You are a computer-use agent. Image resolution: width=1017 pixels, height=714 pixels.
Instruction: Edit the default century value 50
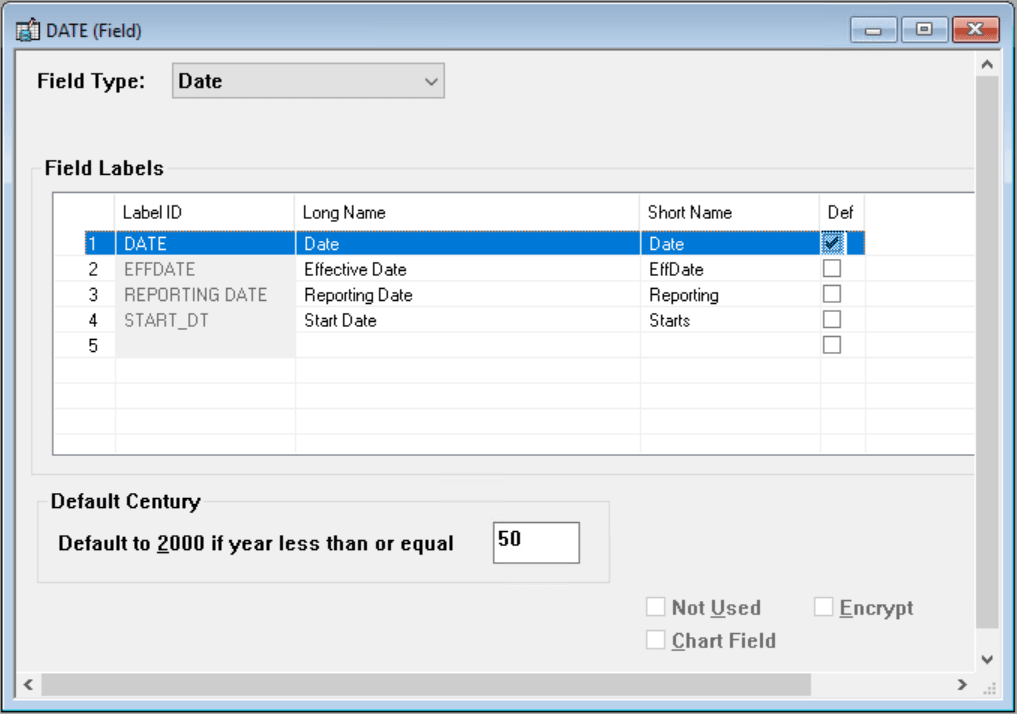tap(536, 542)
